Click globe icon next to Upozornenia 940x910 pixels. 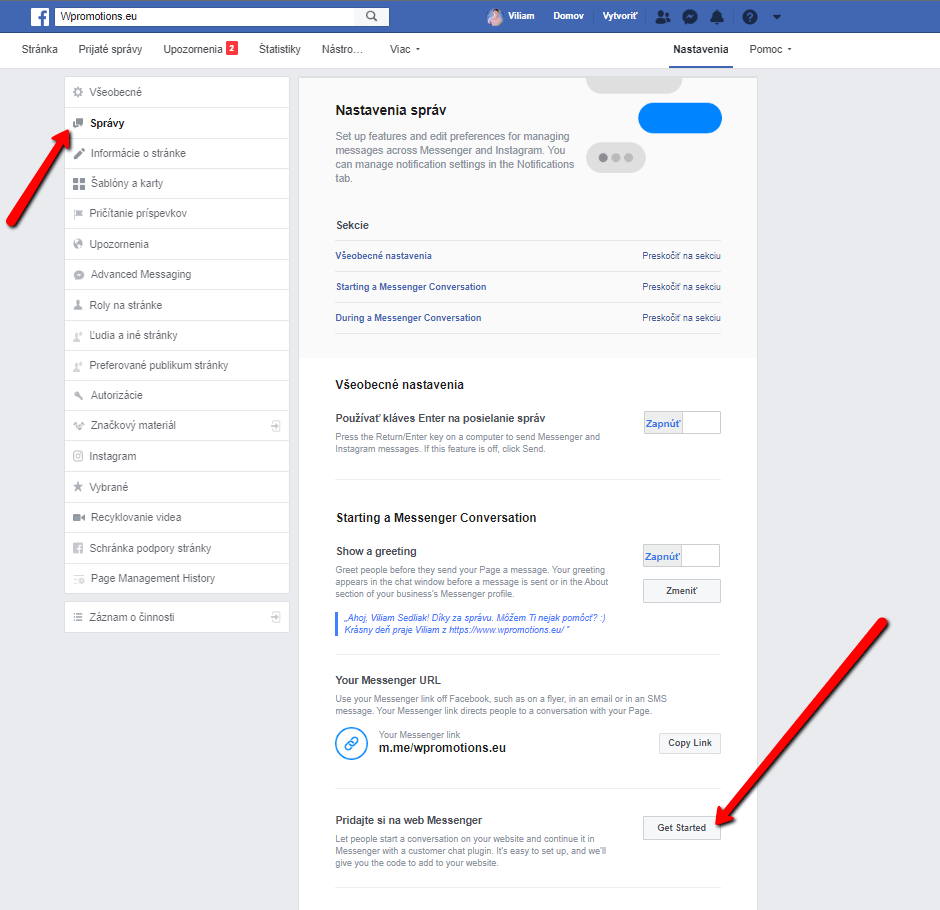tap(78, 244)
